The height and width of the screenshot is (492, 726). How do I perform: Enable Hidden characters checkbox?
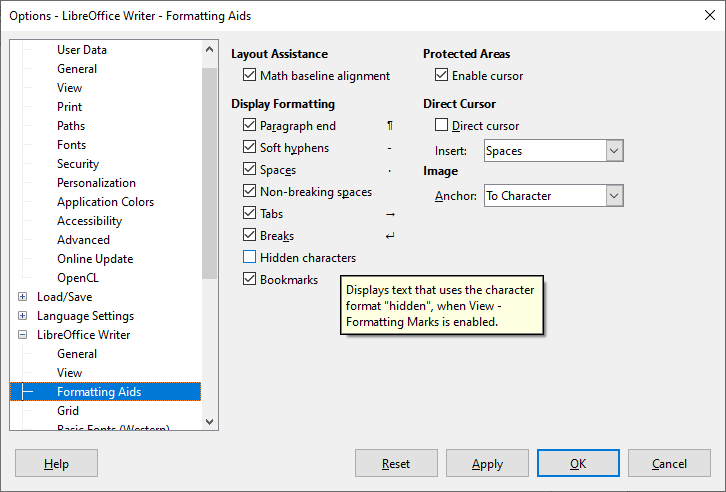click(x=249, y=257)
